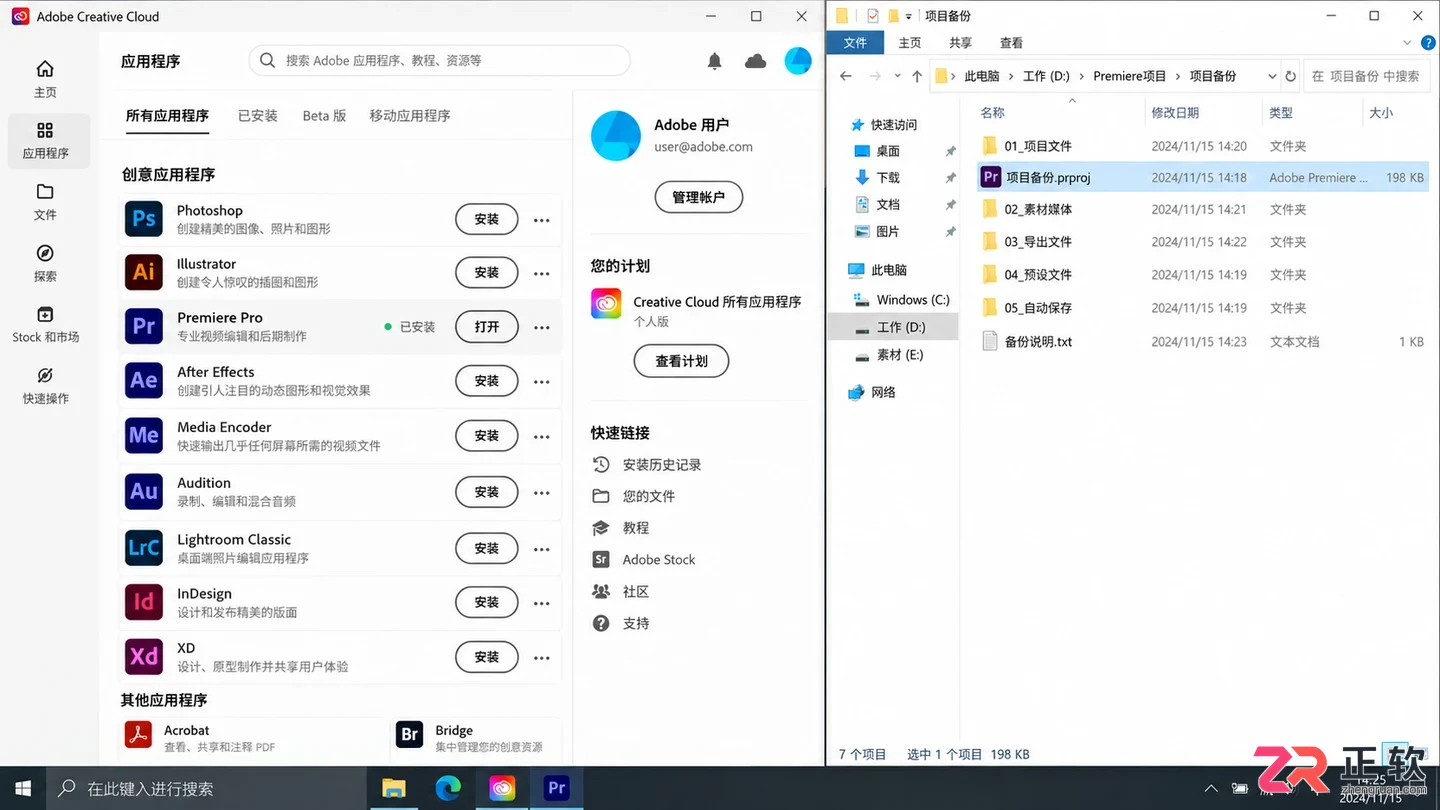Open more options for Illustrator
This screenshot has width=1440, height=810.
tap(542, 273)
